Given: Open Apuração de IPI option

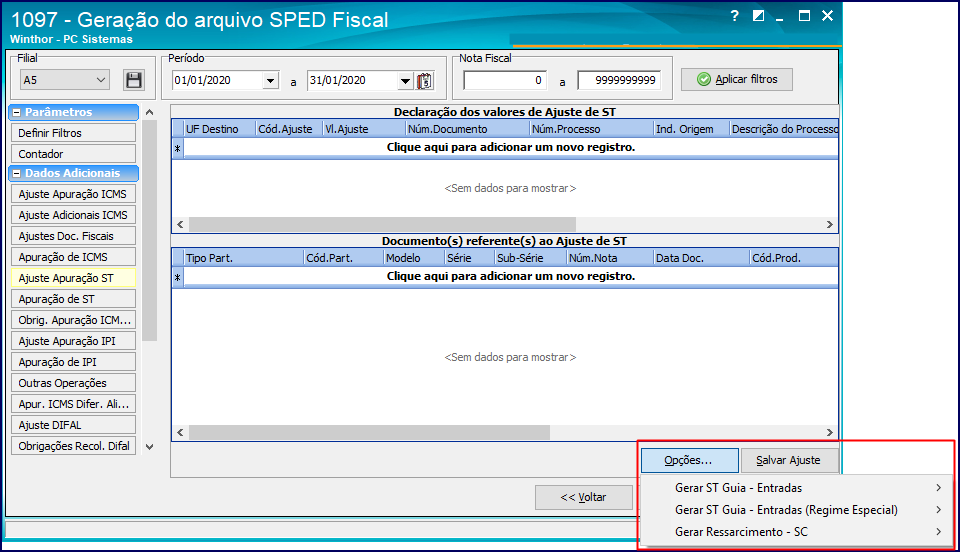Looking at the screenshot, I should 73,362.
